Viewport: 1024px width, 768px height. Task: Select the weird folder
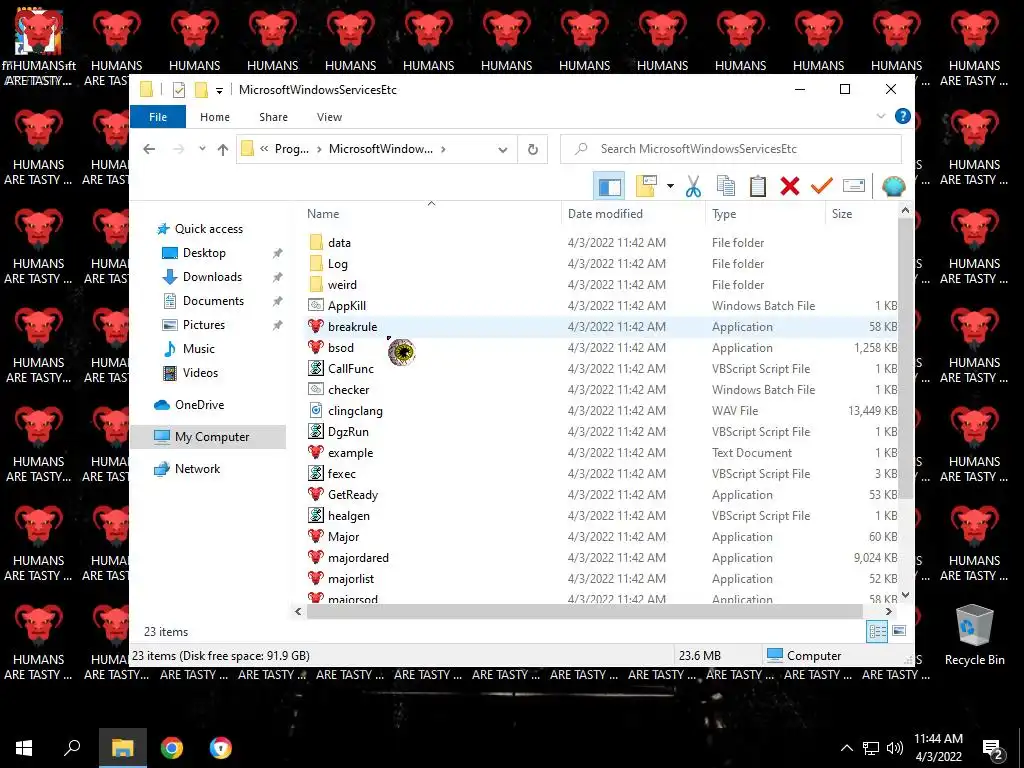click(x=342, y=285)
